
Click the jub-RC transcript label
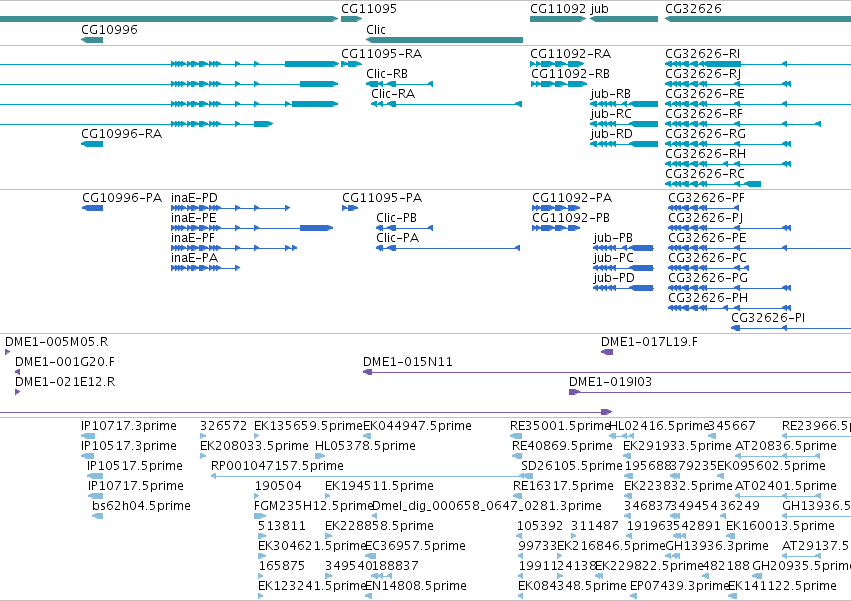611,114
